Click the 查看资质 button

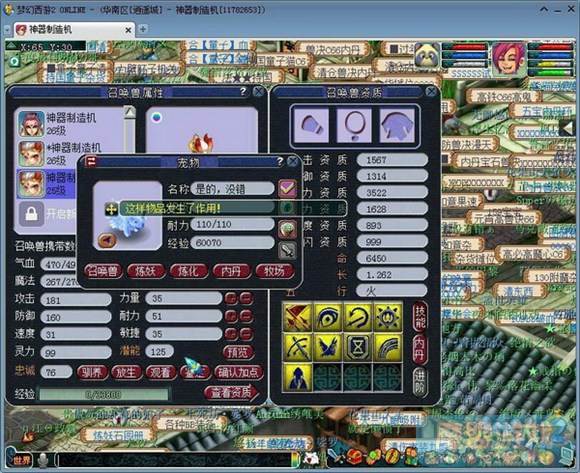point(231,393)
